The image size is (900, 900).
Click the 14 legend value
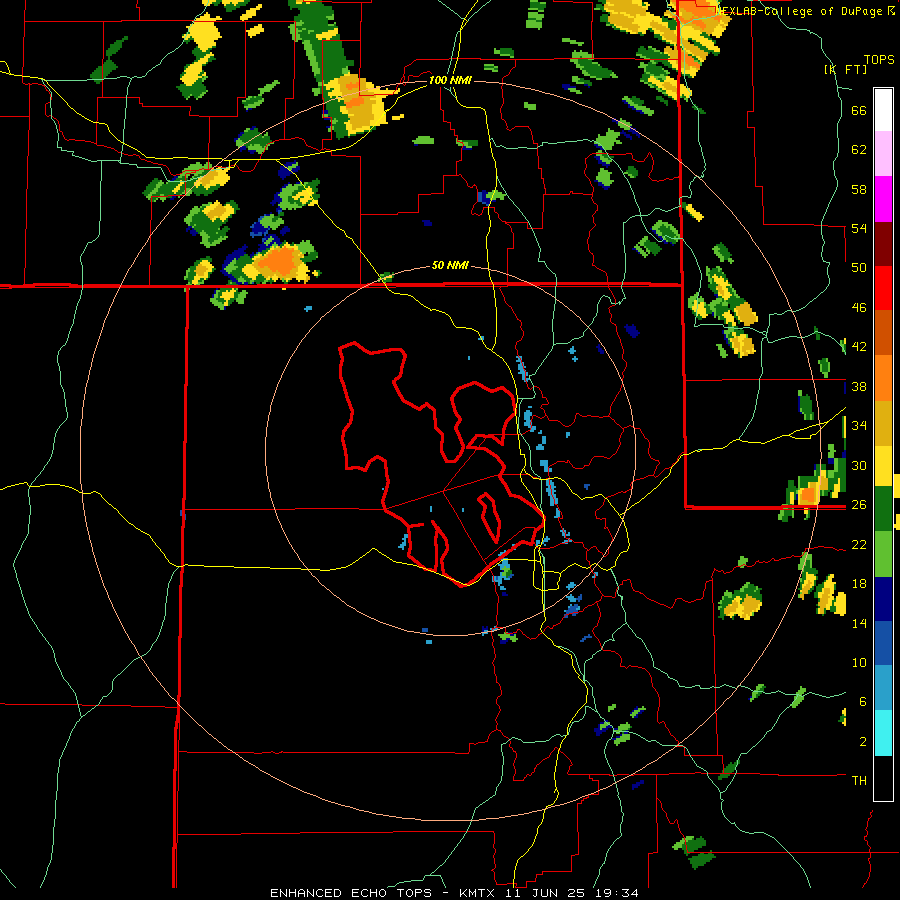tap(859, 623)
